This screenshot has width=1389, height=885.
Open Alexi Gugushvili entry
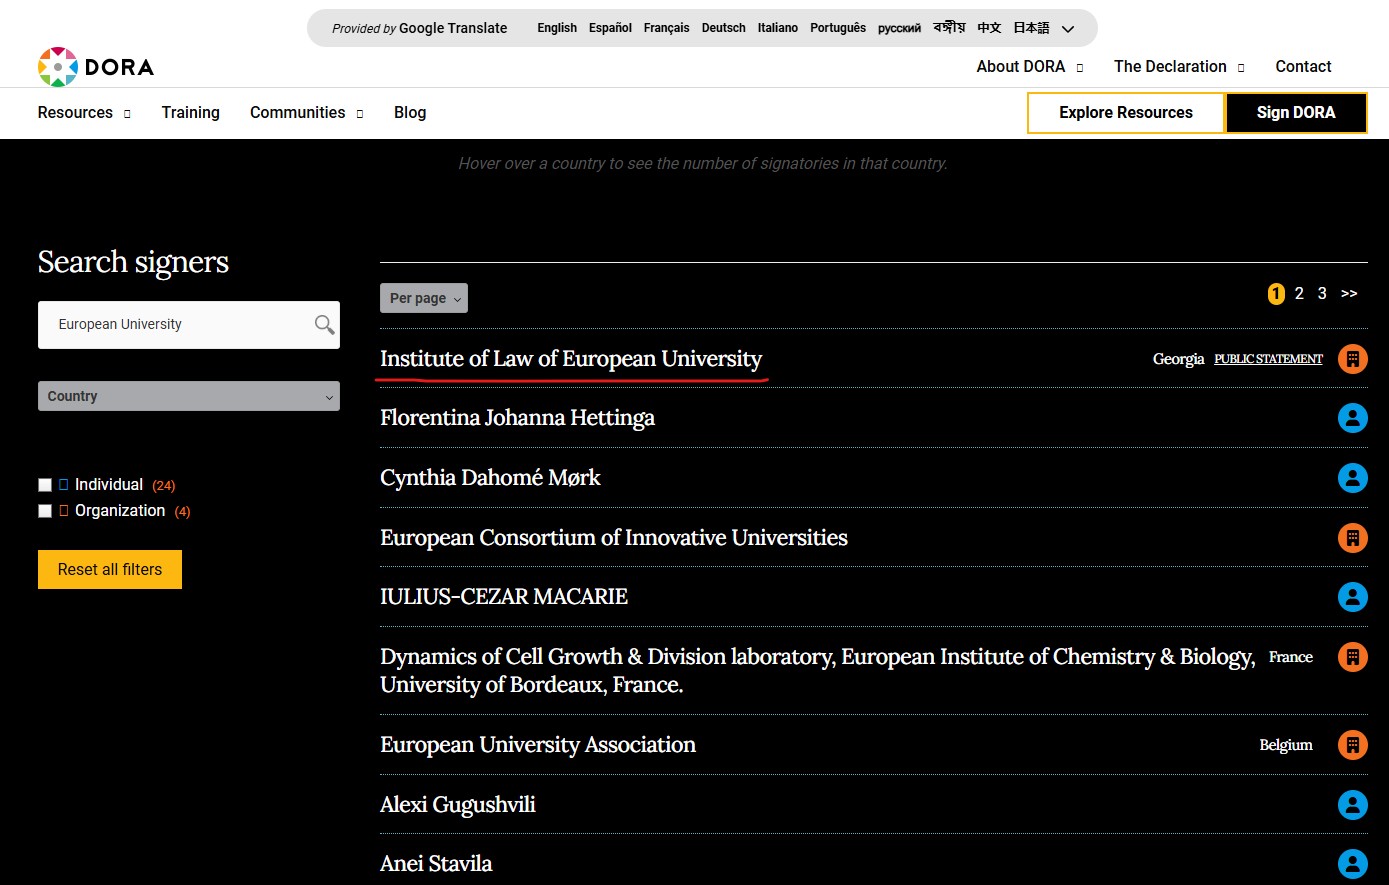458,805
